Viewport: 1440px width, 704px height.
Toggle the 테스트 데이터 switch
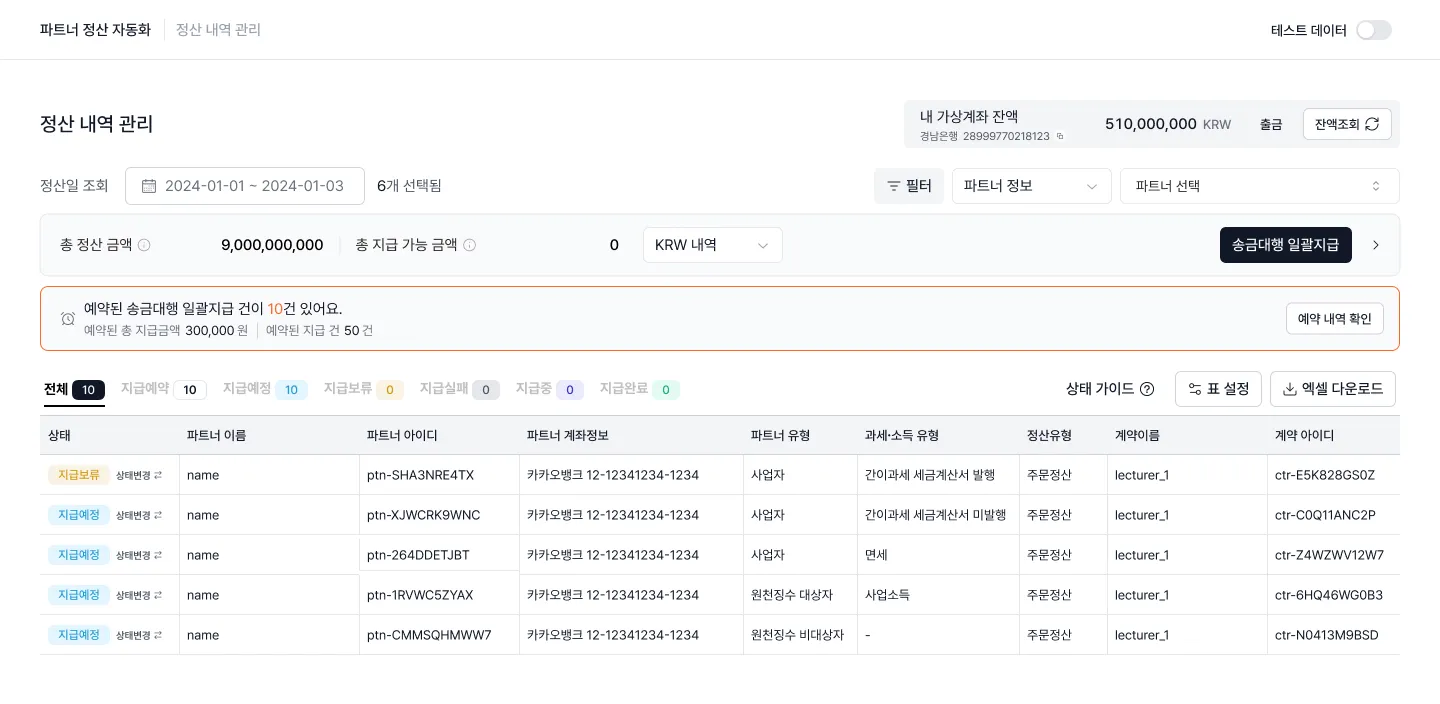point(1373,30)
